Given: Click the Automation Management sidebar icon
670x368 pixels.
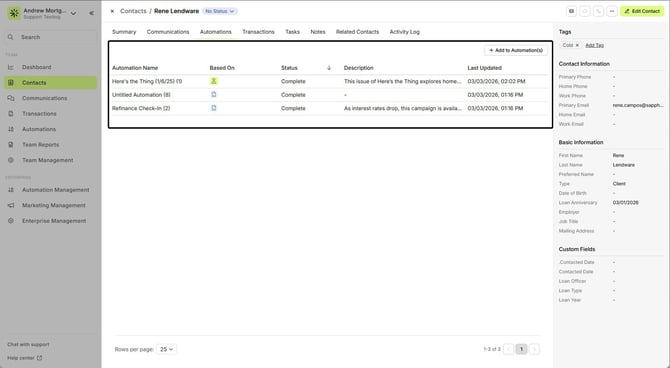Looking at the screenshot, I should (11, 190).
